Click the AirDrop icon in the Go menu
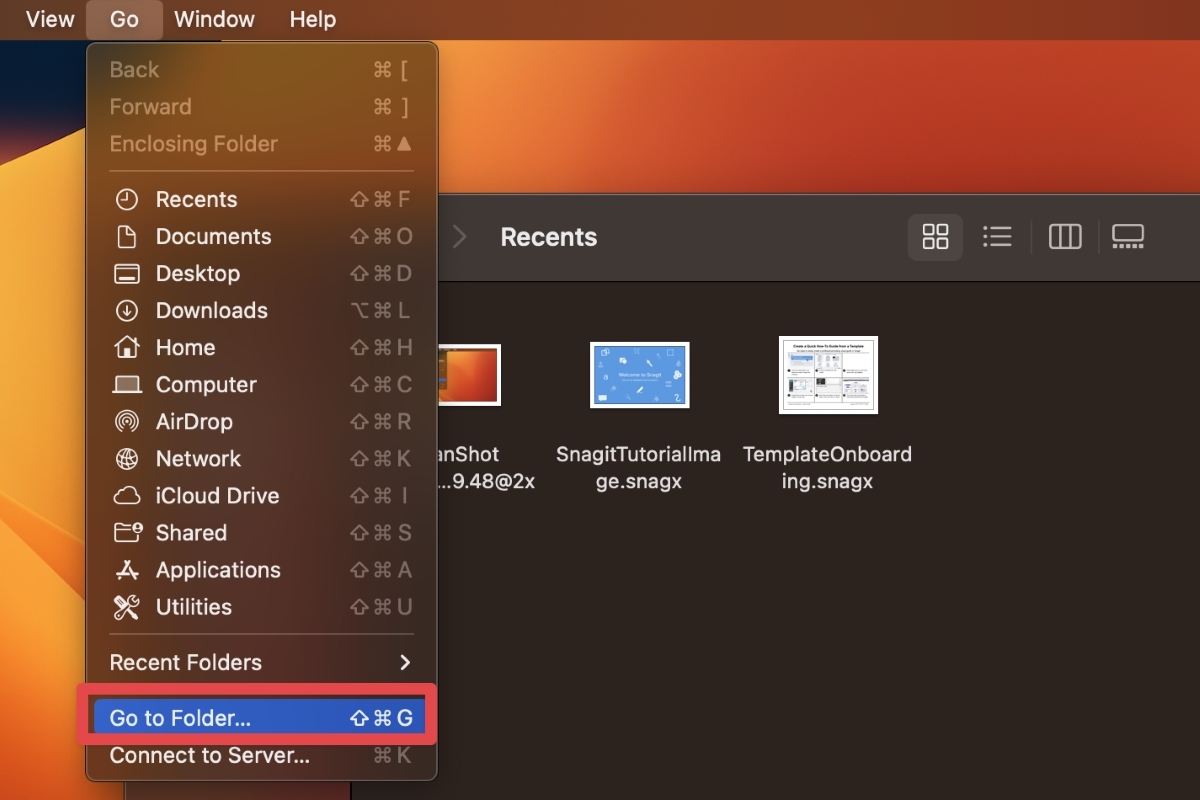 click(128, 421)
